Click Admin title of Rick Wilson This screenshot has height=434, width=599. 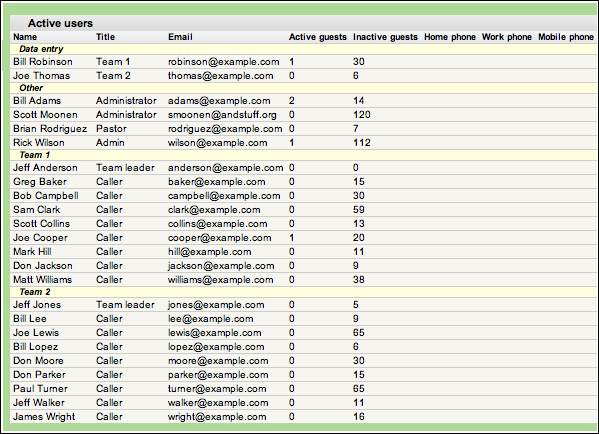[x=110, y=143]
